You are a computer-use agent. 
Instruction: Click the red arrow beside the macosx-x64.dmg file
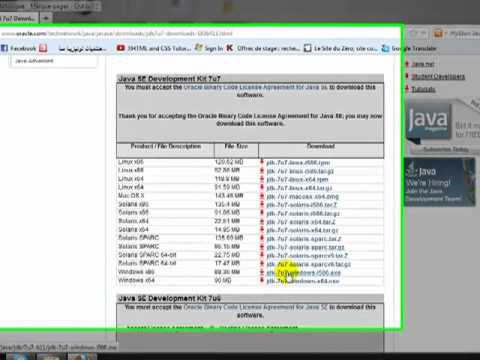(262, 196)
